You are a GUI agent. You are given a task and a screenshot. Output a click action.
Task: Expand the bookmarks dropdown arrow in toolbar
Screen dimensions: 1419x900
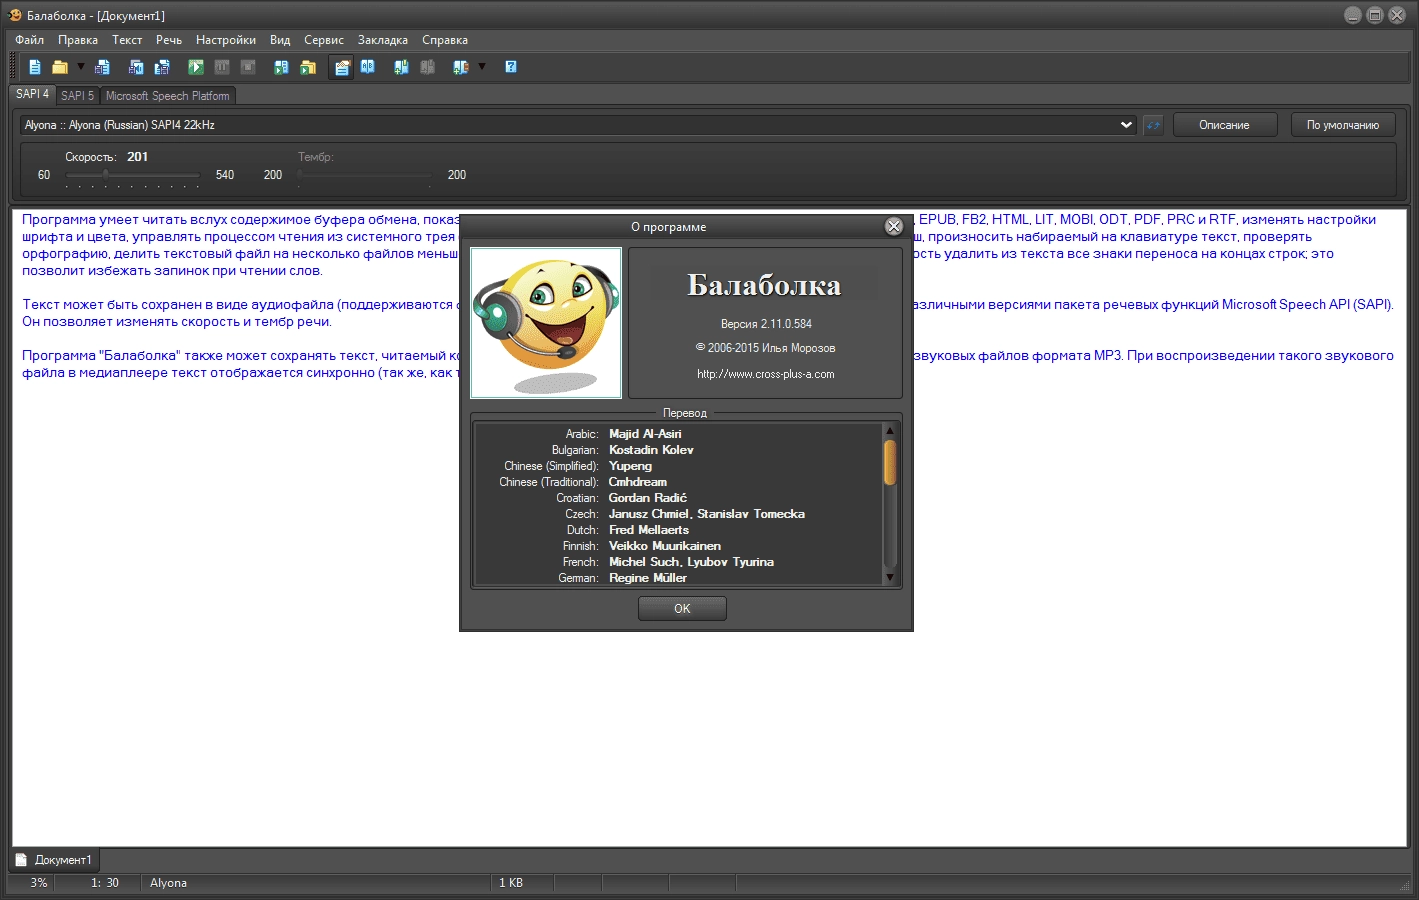pyautogui.click(x=482, y=67)
